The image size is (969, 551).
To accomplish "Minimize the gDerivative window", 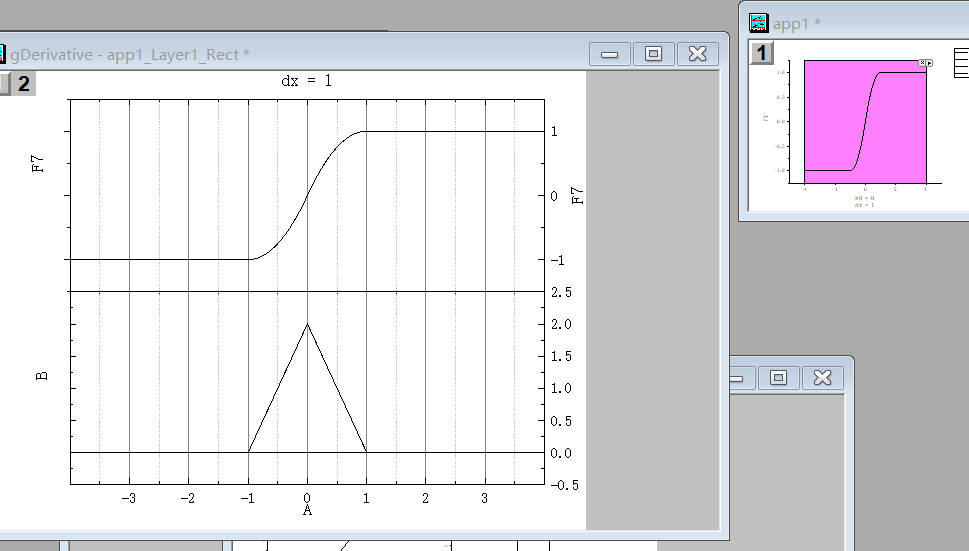I will click(609, 54).
